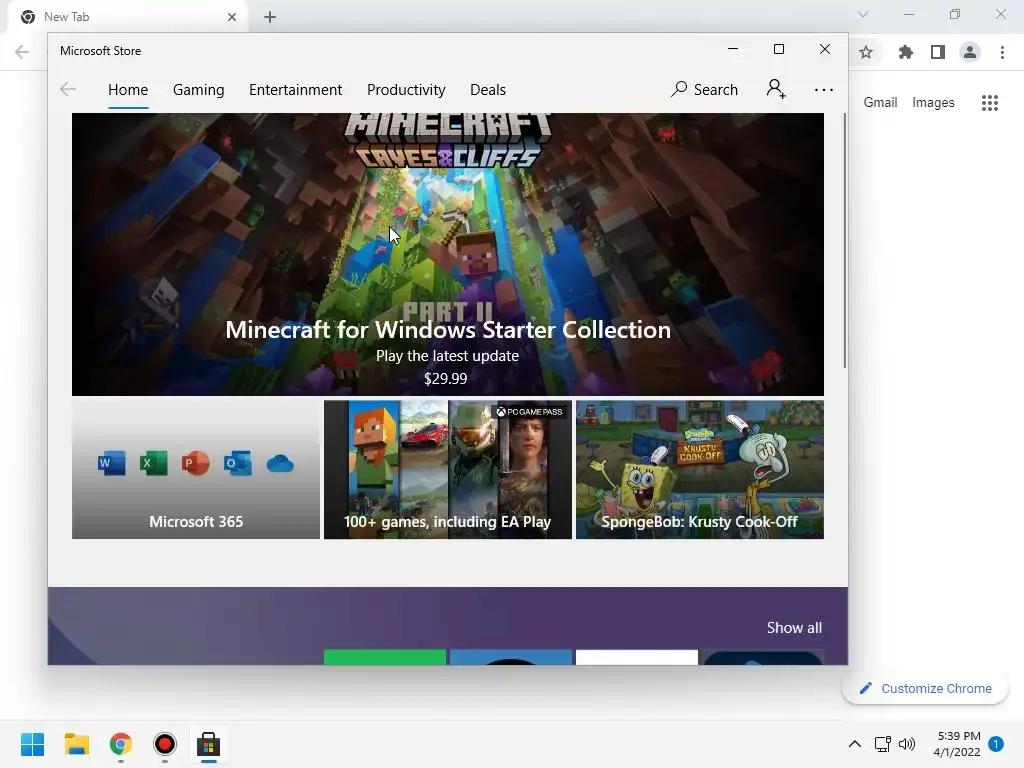This screenshot has height=768, width=1024.
Task: Open Chrome tab search chevron
Action: pos(863,14)
